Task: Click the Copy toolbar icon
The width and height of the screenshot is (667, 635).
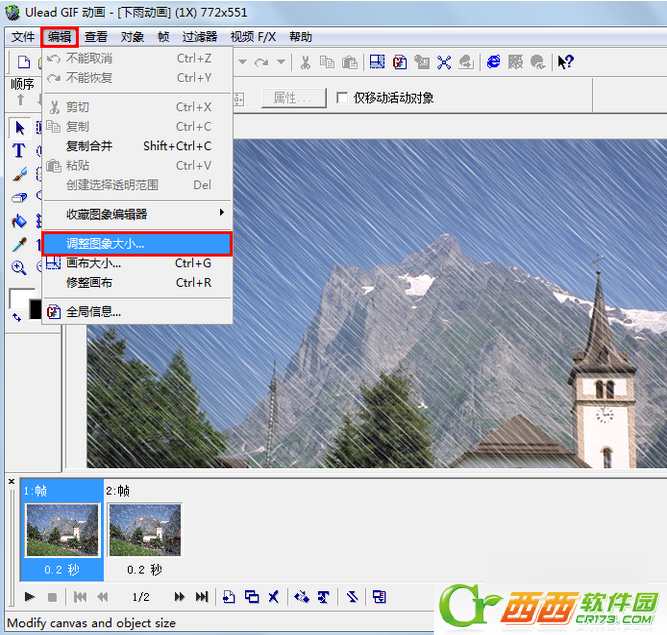Action: point(327,63)
